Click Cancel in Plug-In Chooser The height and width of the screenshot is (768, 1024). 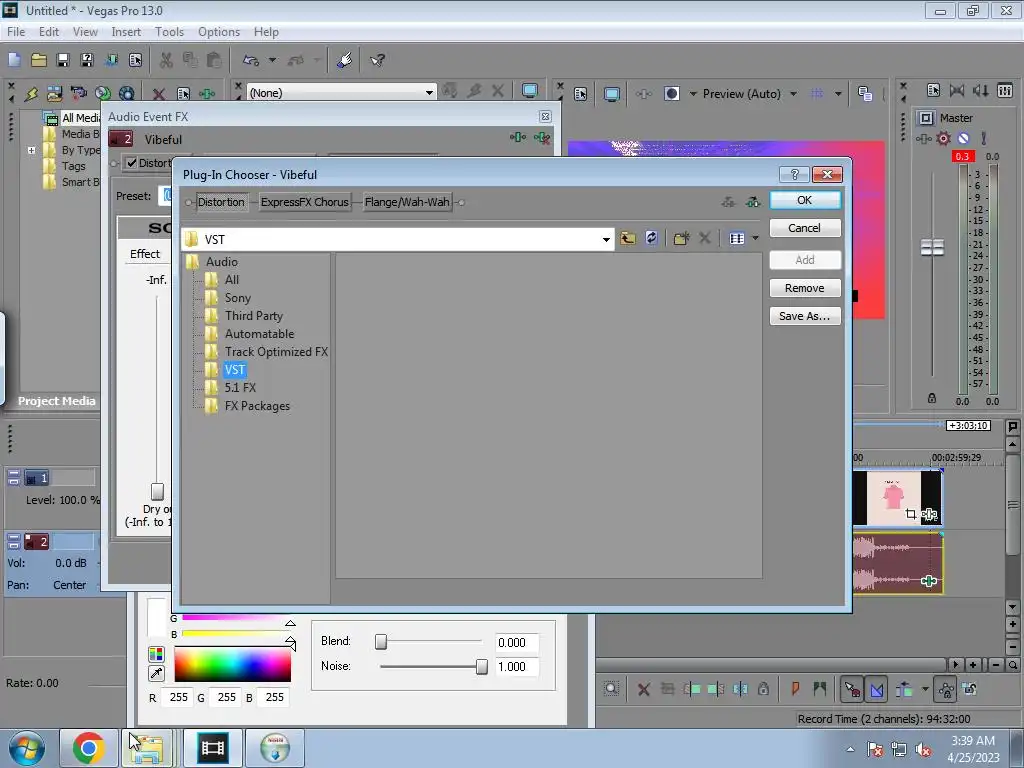805,227
